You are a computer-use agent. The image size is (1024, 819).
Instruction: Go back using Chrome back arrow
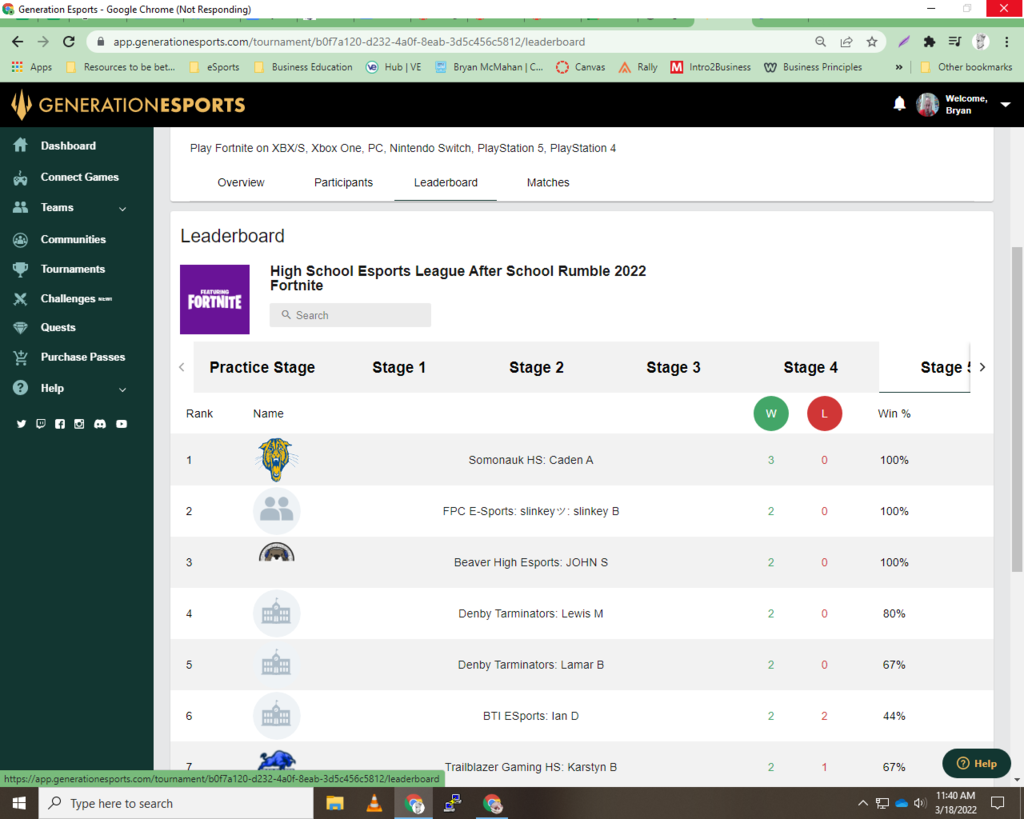(18, 42)
